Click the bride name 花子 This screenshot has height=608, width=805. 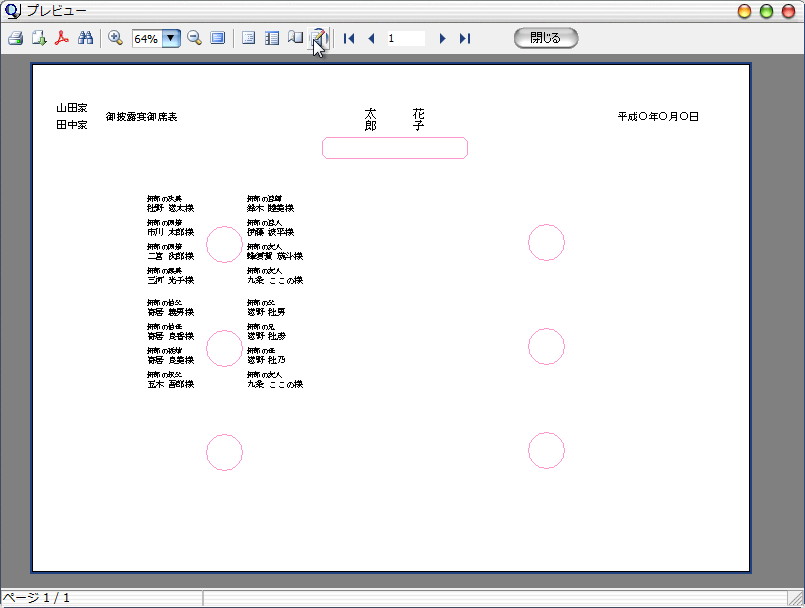click(x=418, y=120)
